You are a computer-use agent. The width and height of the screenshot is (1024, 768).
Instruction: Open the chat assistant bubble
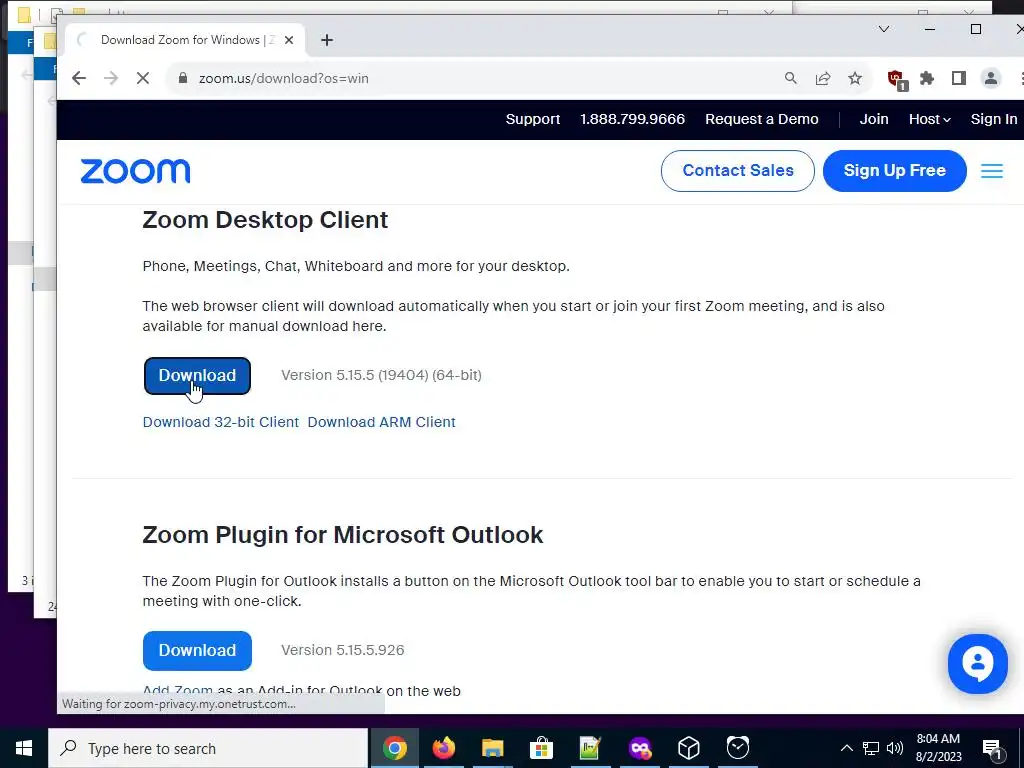(x=978, y=664)
